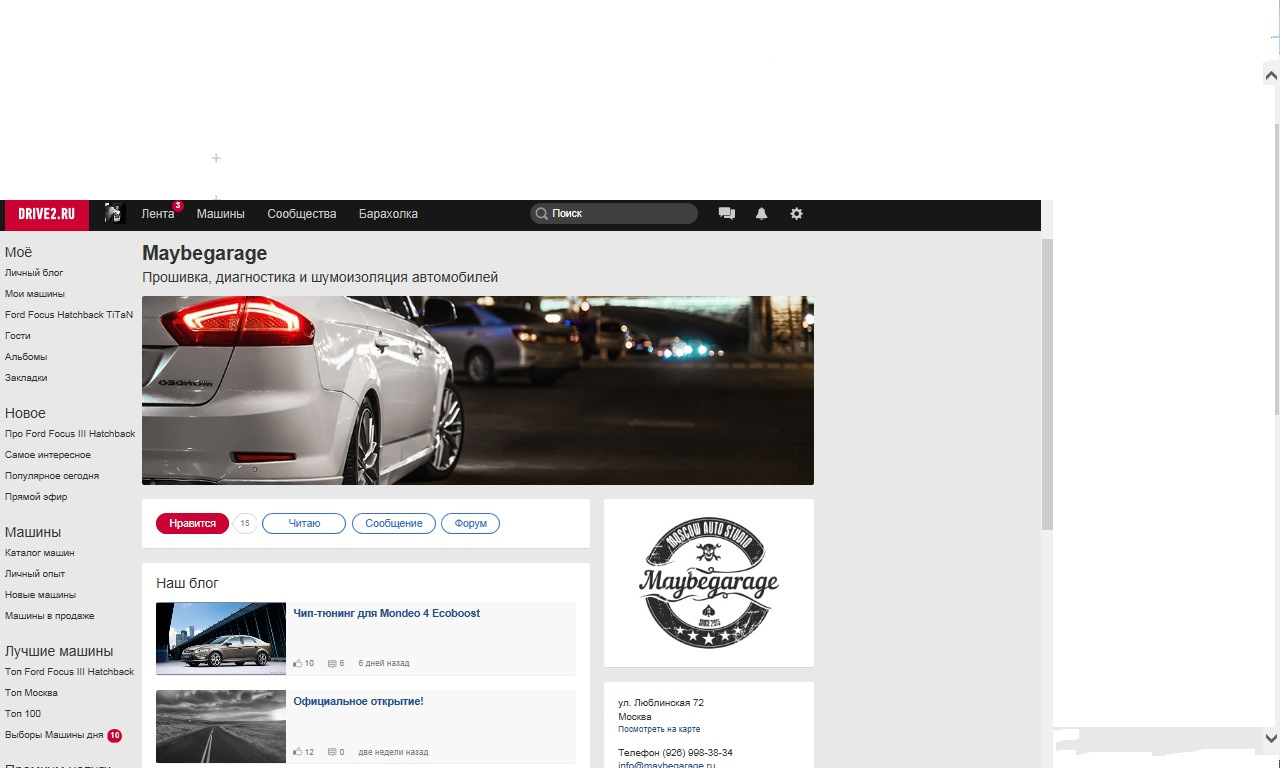Click the page's vertical scrollbar thumb
Viewport: 1280px width, 768px height.
pyautogui.click(x=1047, y=384)
